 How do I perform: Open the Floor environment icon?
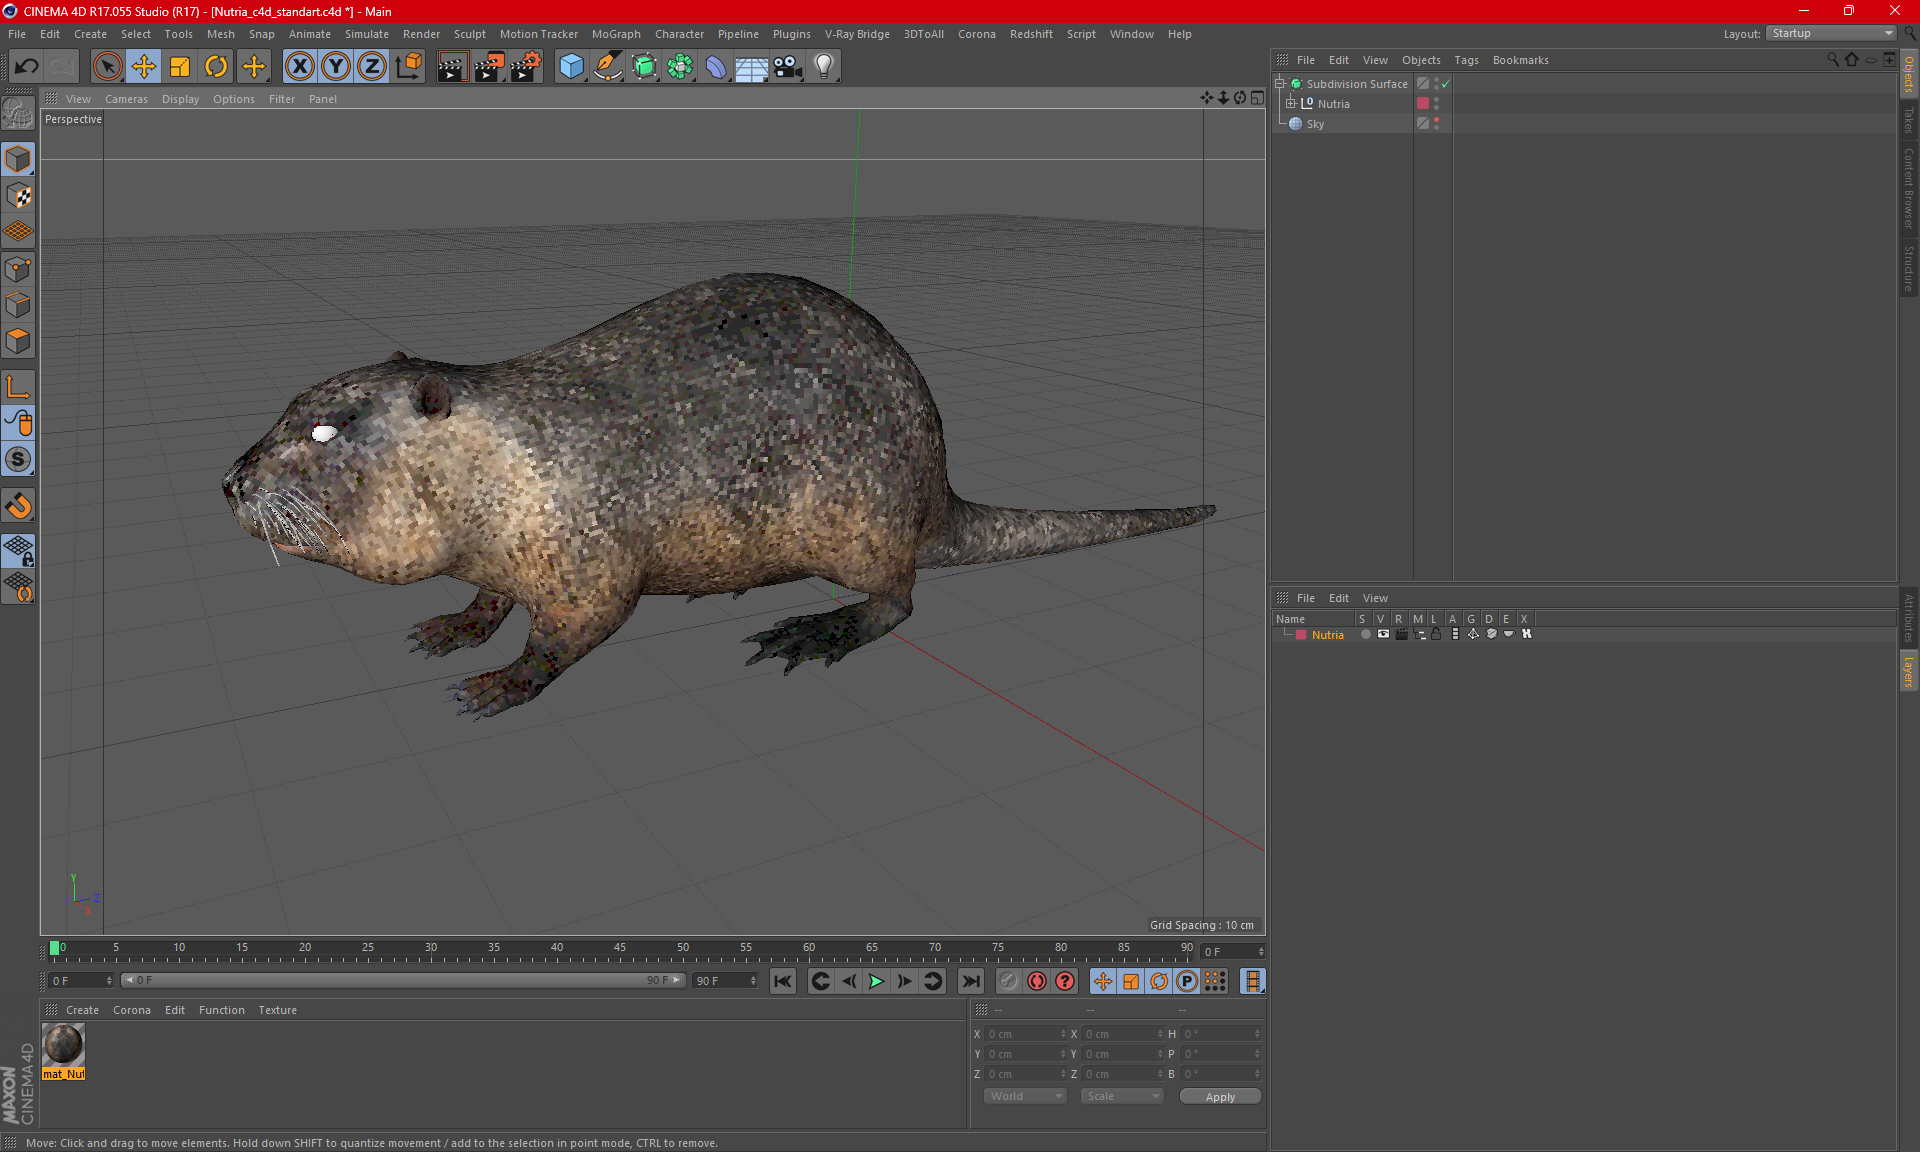tap(752, 67)
